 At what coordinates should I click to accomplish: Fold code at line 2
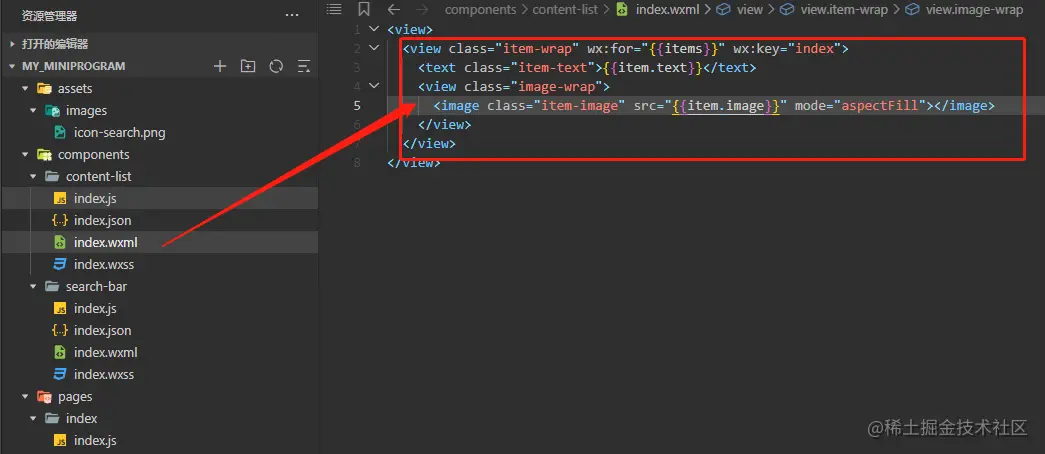click(x=374, y=48)
